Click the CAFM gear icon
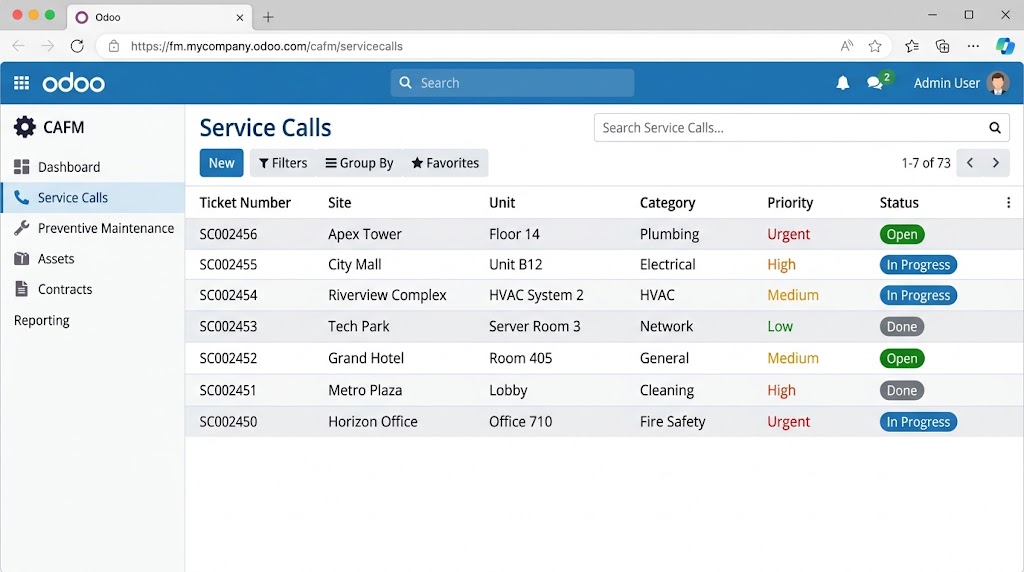The height and width of the screenshot is (572, 1024). [25, 127]
